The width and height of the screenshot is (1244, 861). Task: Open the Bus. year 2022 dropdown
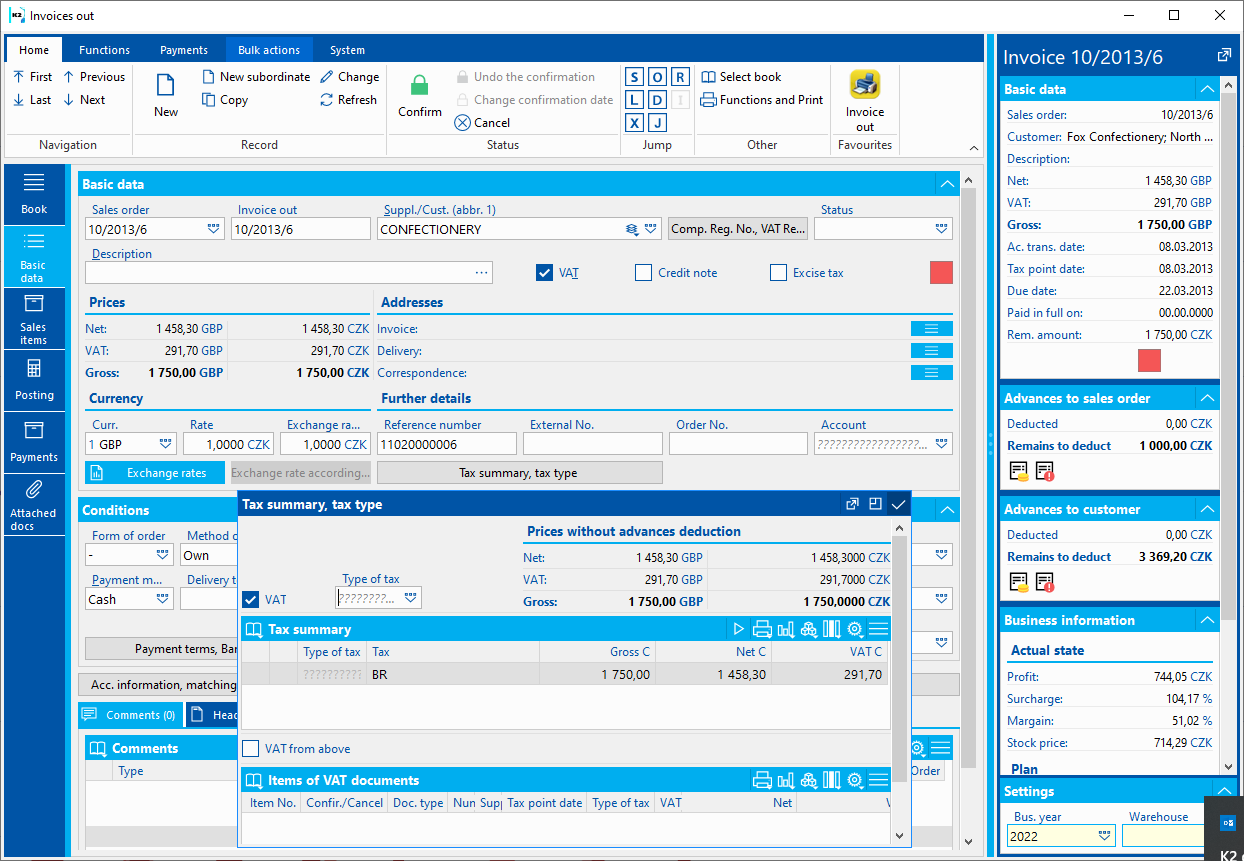point(1104,836)
